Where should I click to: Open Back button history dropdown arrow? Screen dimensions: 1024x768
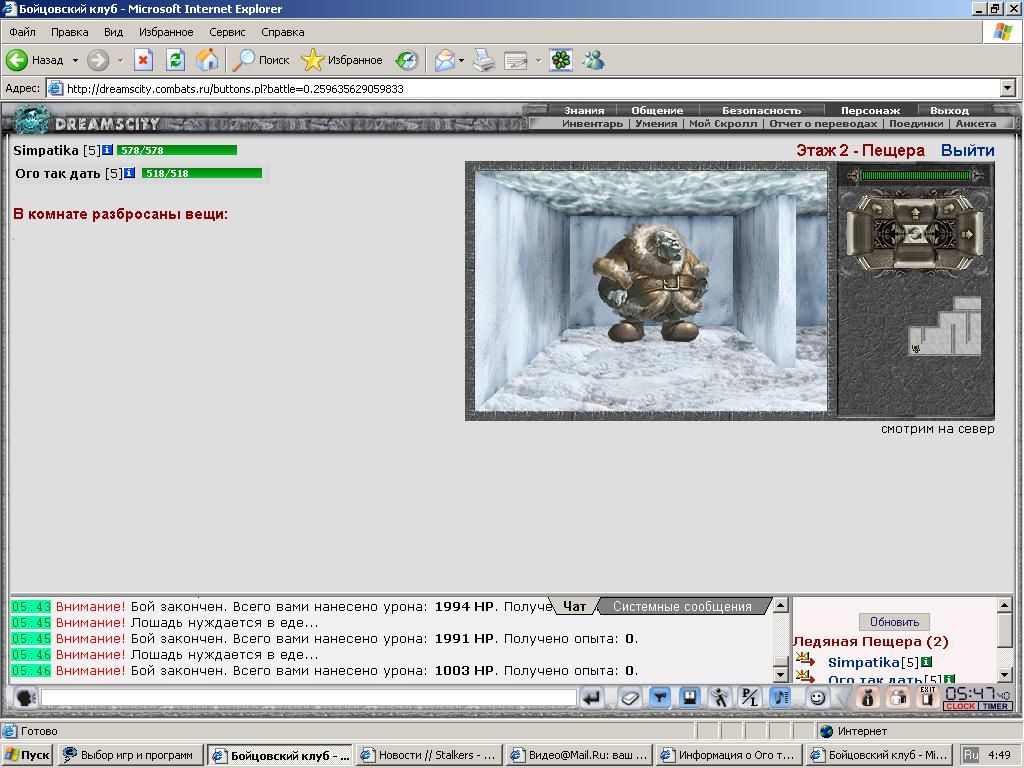pos(75,60)
